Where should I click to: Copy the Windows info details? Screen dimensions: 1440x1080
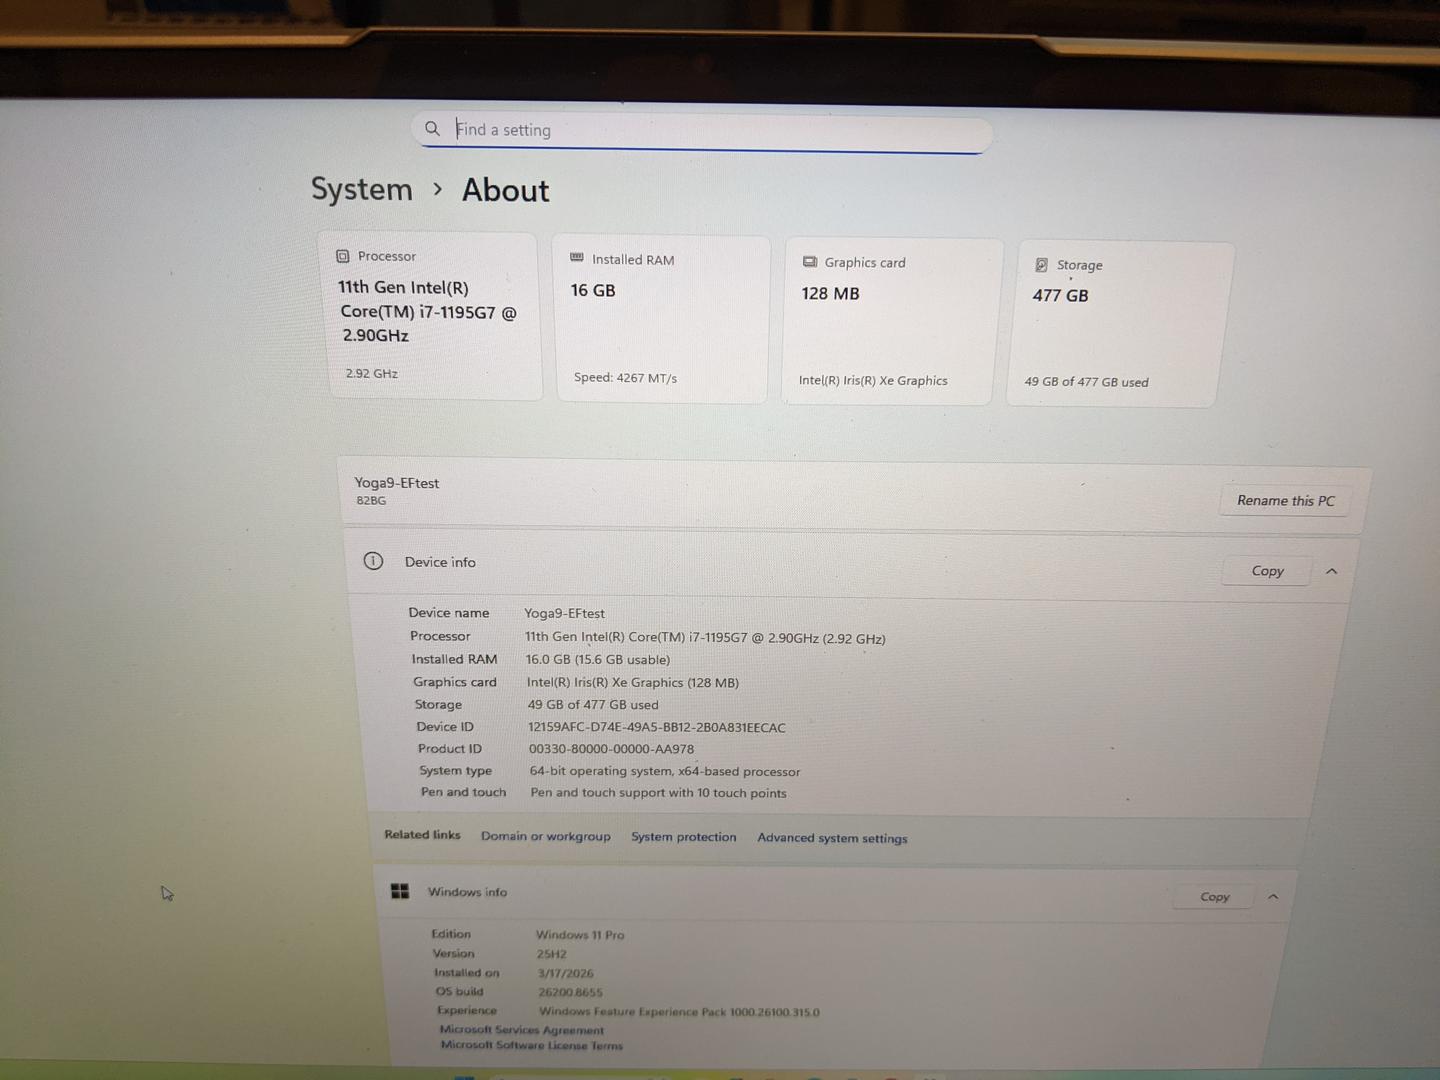pyautogui.click(x=1214, y=897)
